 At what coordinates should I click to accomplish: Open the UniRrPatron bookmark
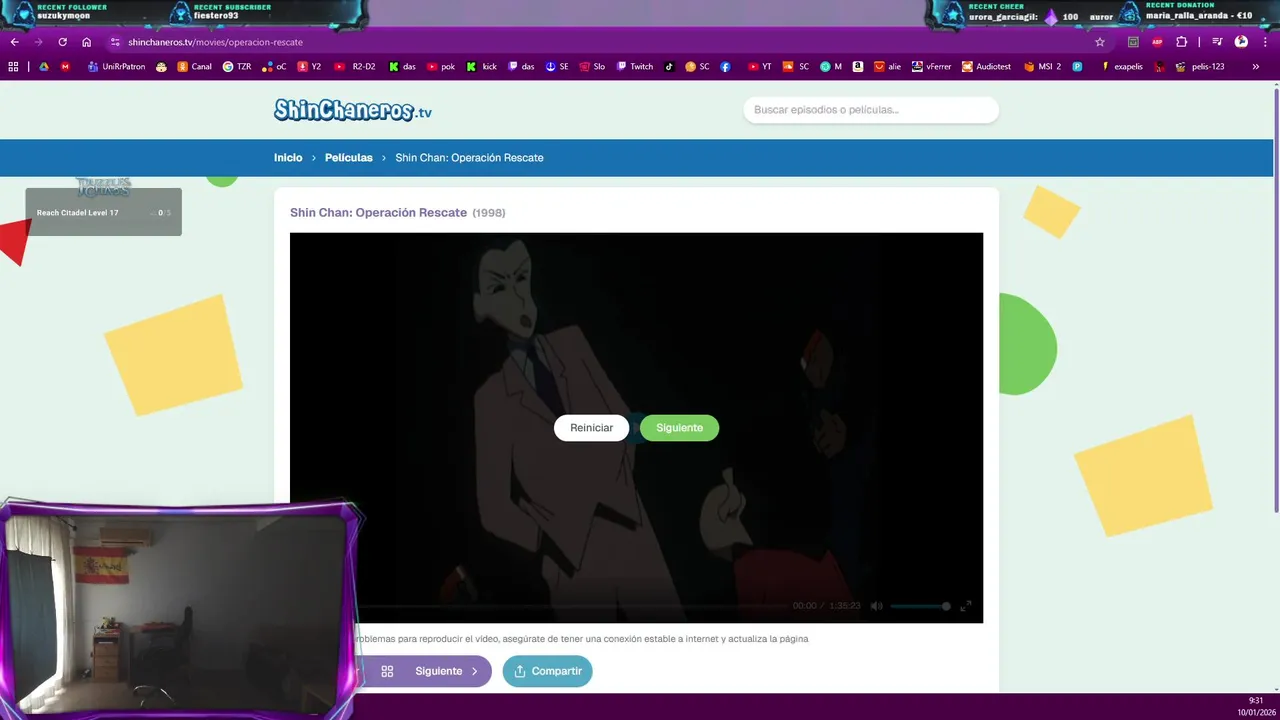click(x=116, y=67)
